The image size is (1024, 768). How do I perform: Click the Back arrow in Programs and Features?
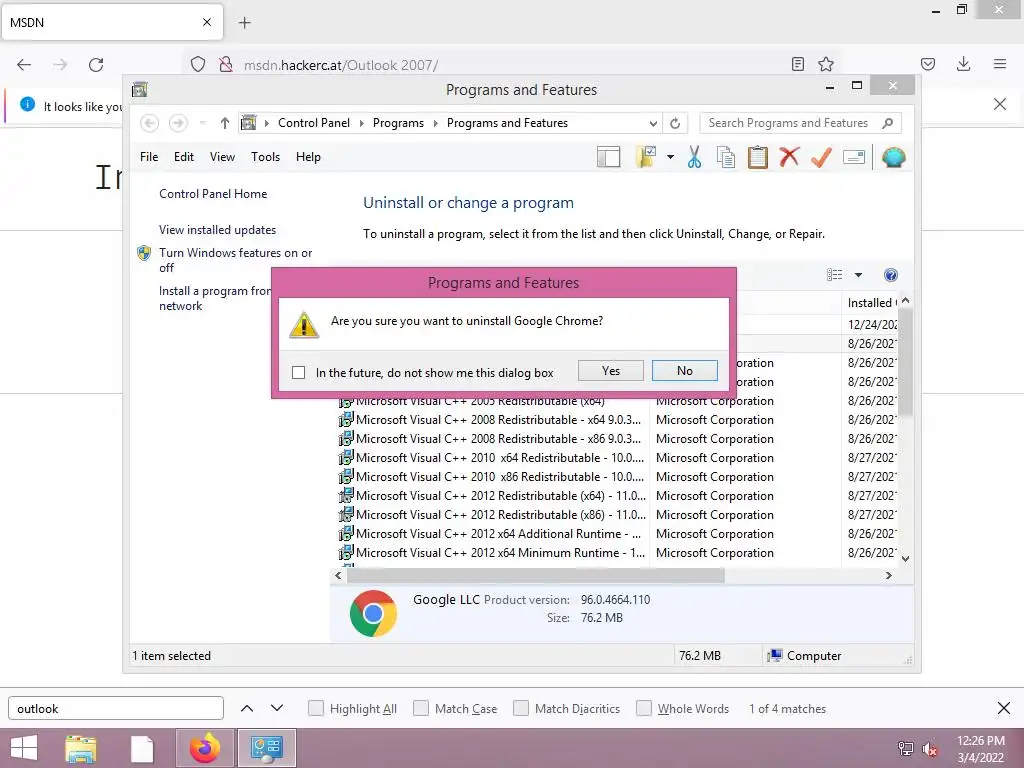[x=150, y=123]
